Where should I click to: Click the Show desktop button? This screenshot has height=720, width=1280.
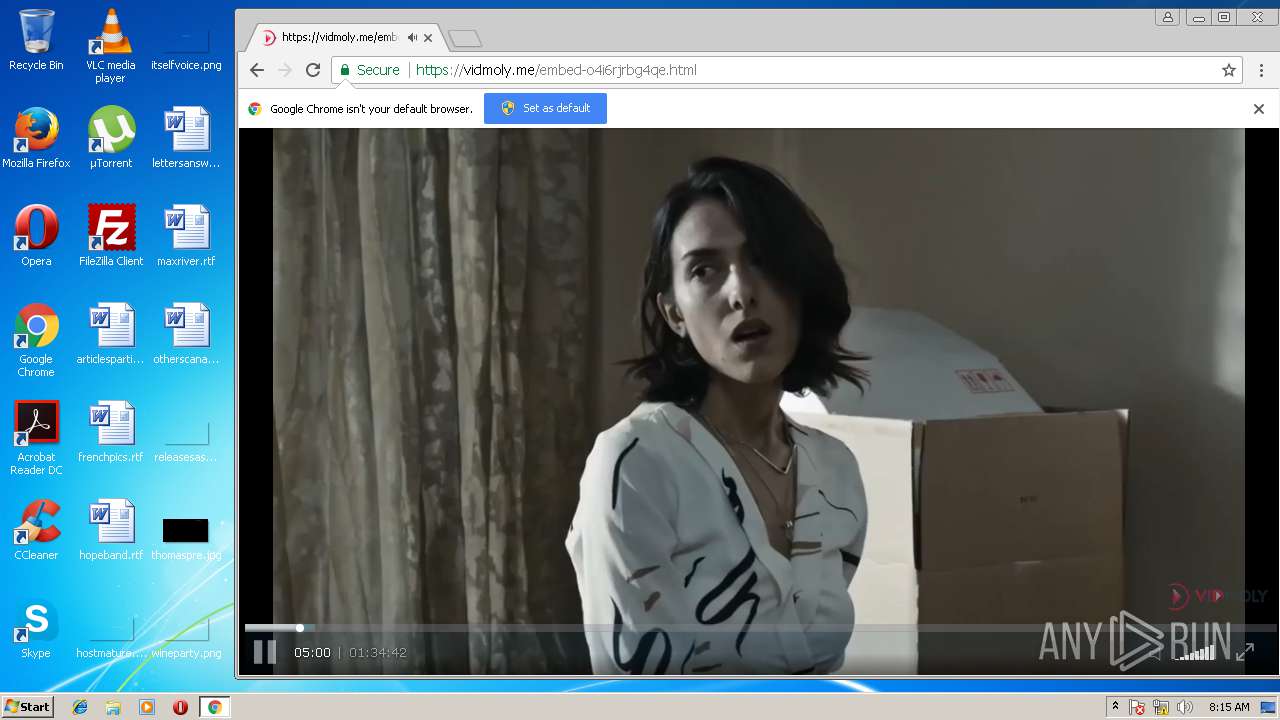click(1269, 707)
